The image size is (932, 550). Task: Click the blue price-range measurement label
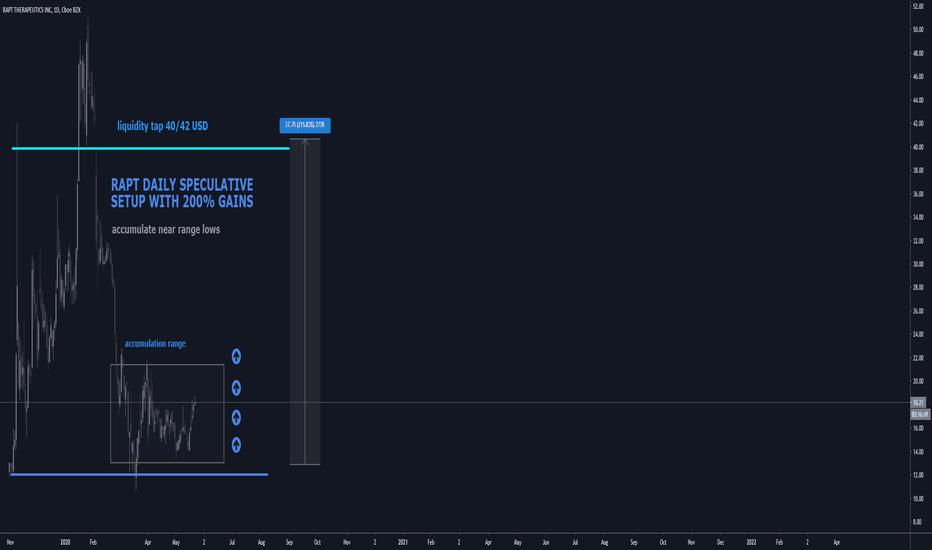(x=305, y=125)
